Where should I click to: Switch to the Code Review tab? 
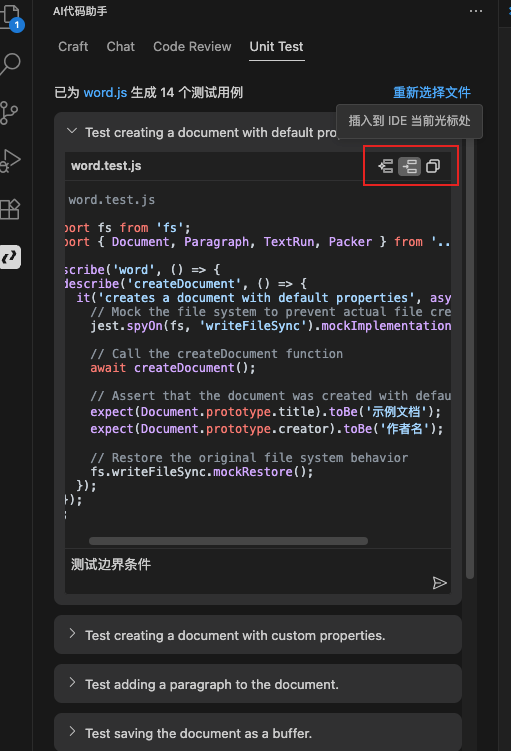pos(192,46)
